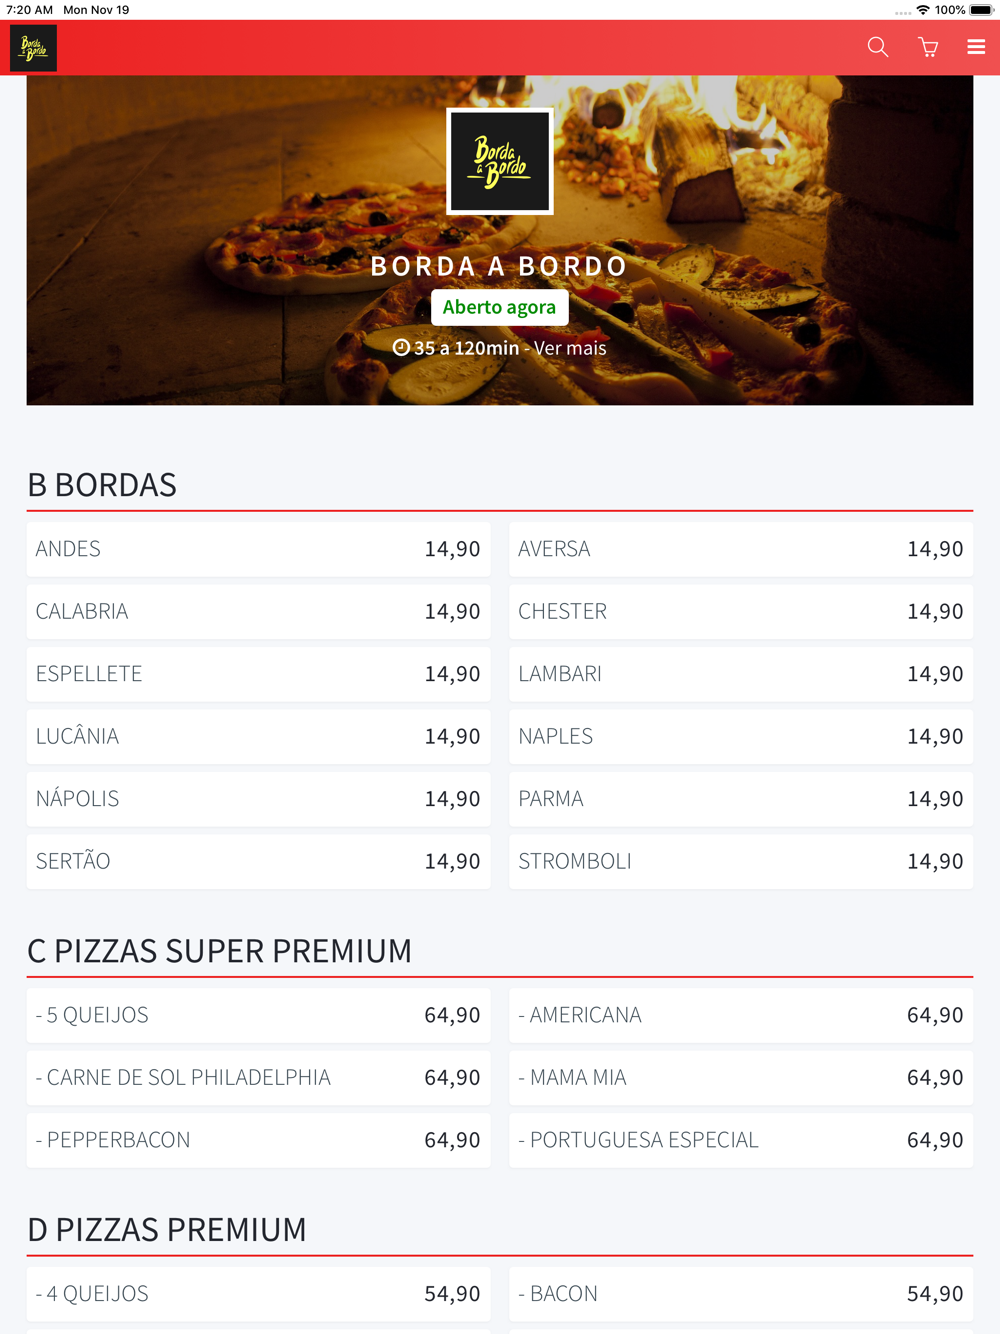The height and width of the screenshot is (1334, 1000).
Task: Open the 4 QUEIJOS premium pizza
Action: [x=259, y=1294]
